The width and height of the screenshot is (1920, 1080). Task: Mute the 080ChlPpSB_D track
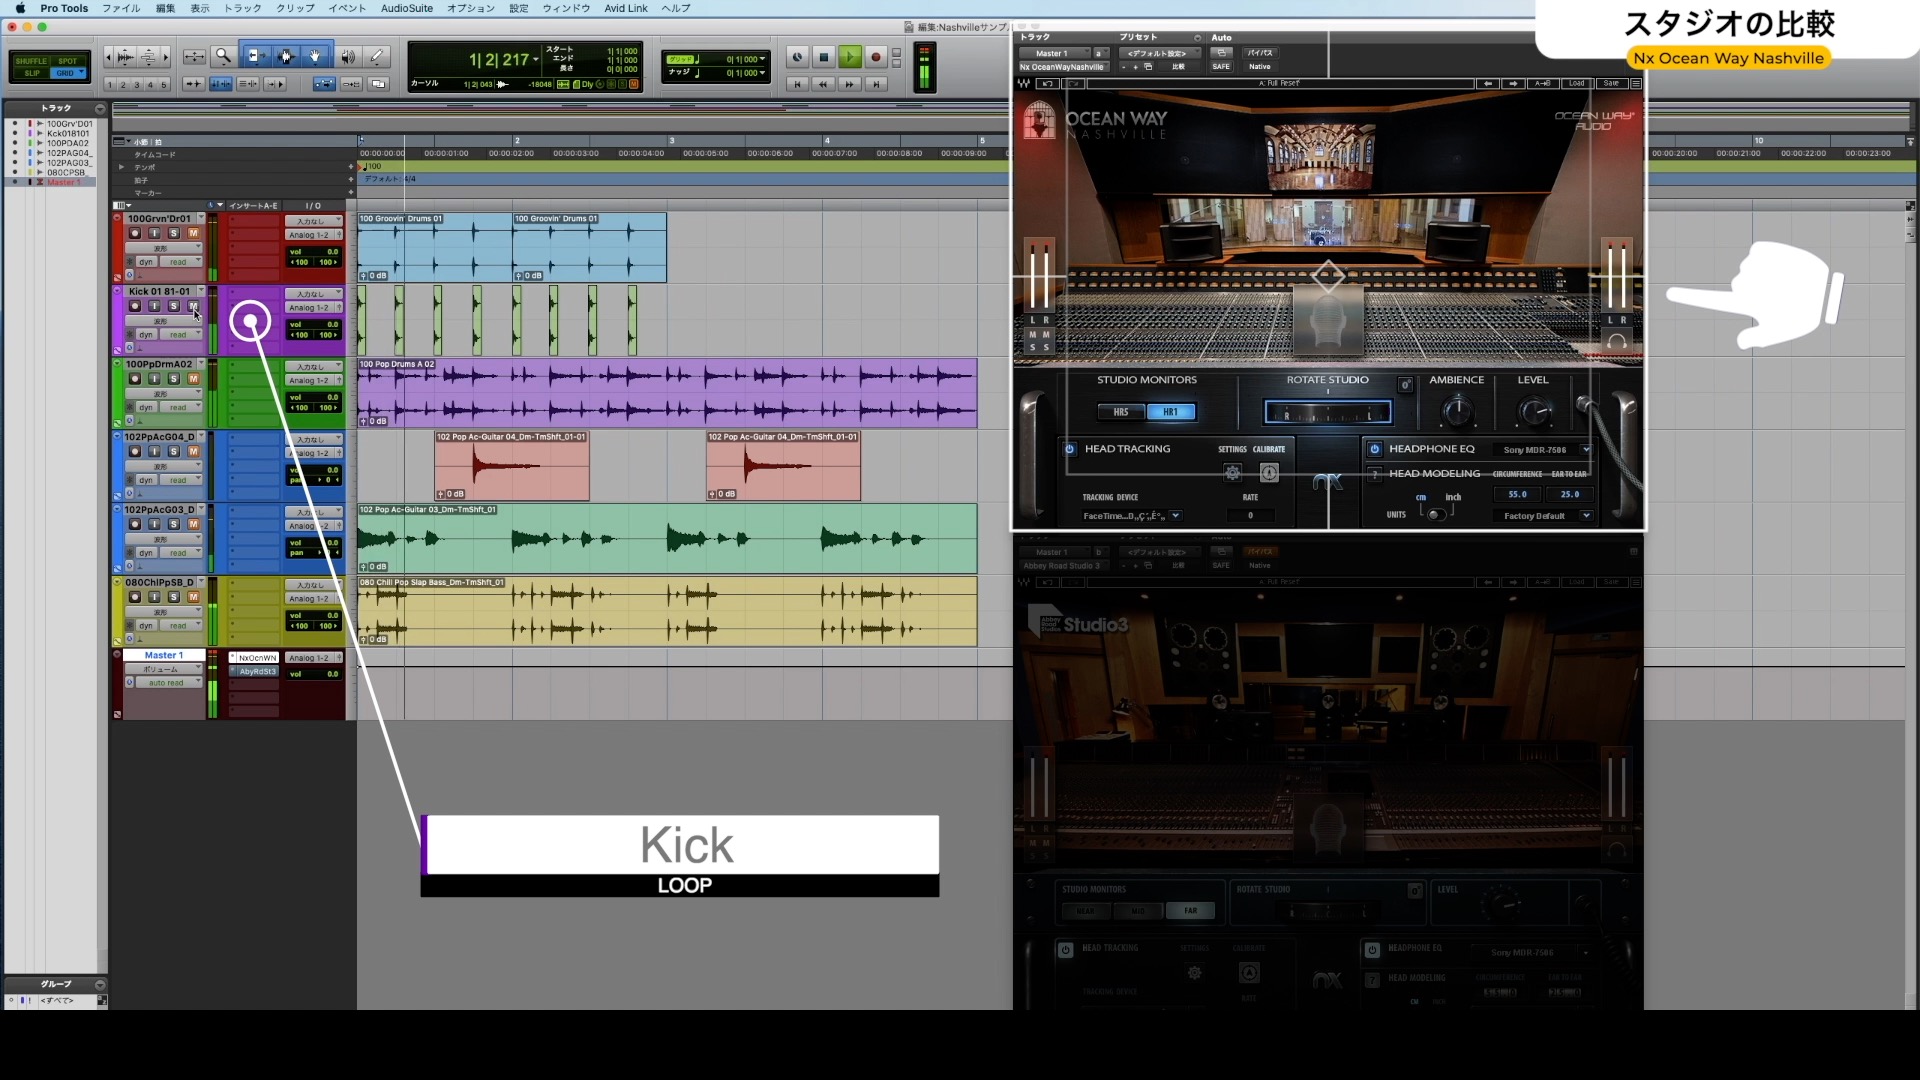[x=193, y=597]
